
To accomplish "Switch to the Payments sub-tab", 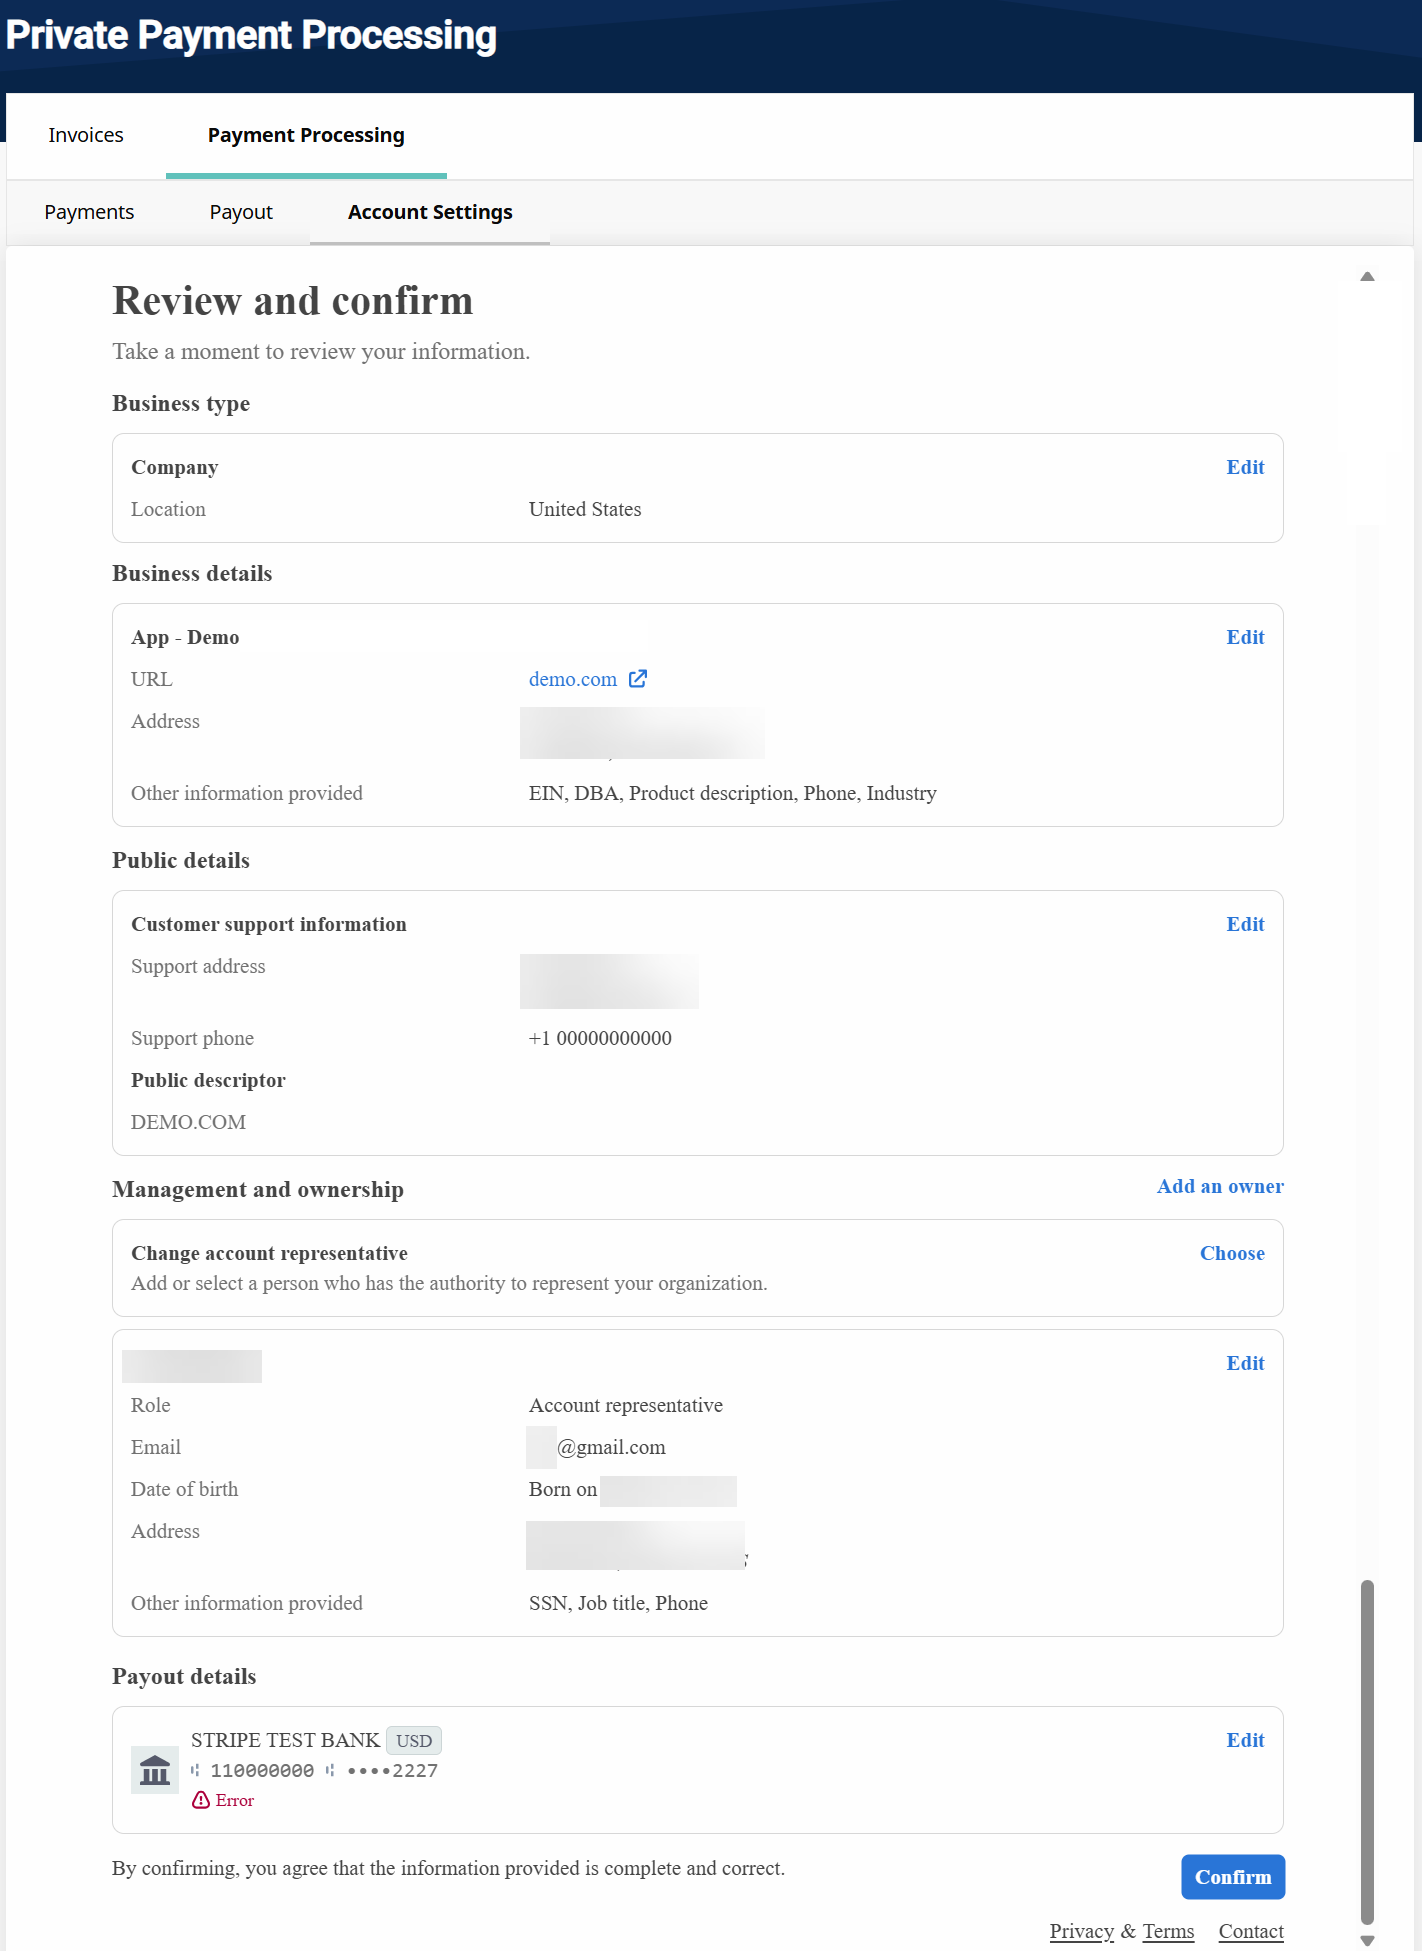I will click(x=89, y=212).
